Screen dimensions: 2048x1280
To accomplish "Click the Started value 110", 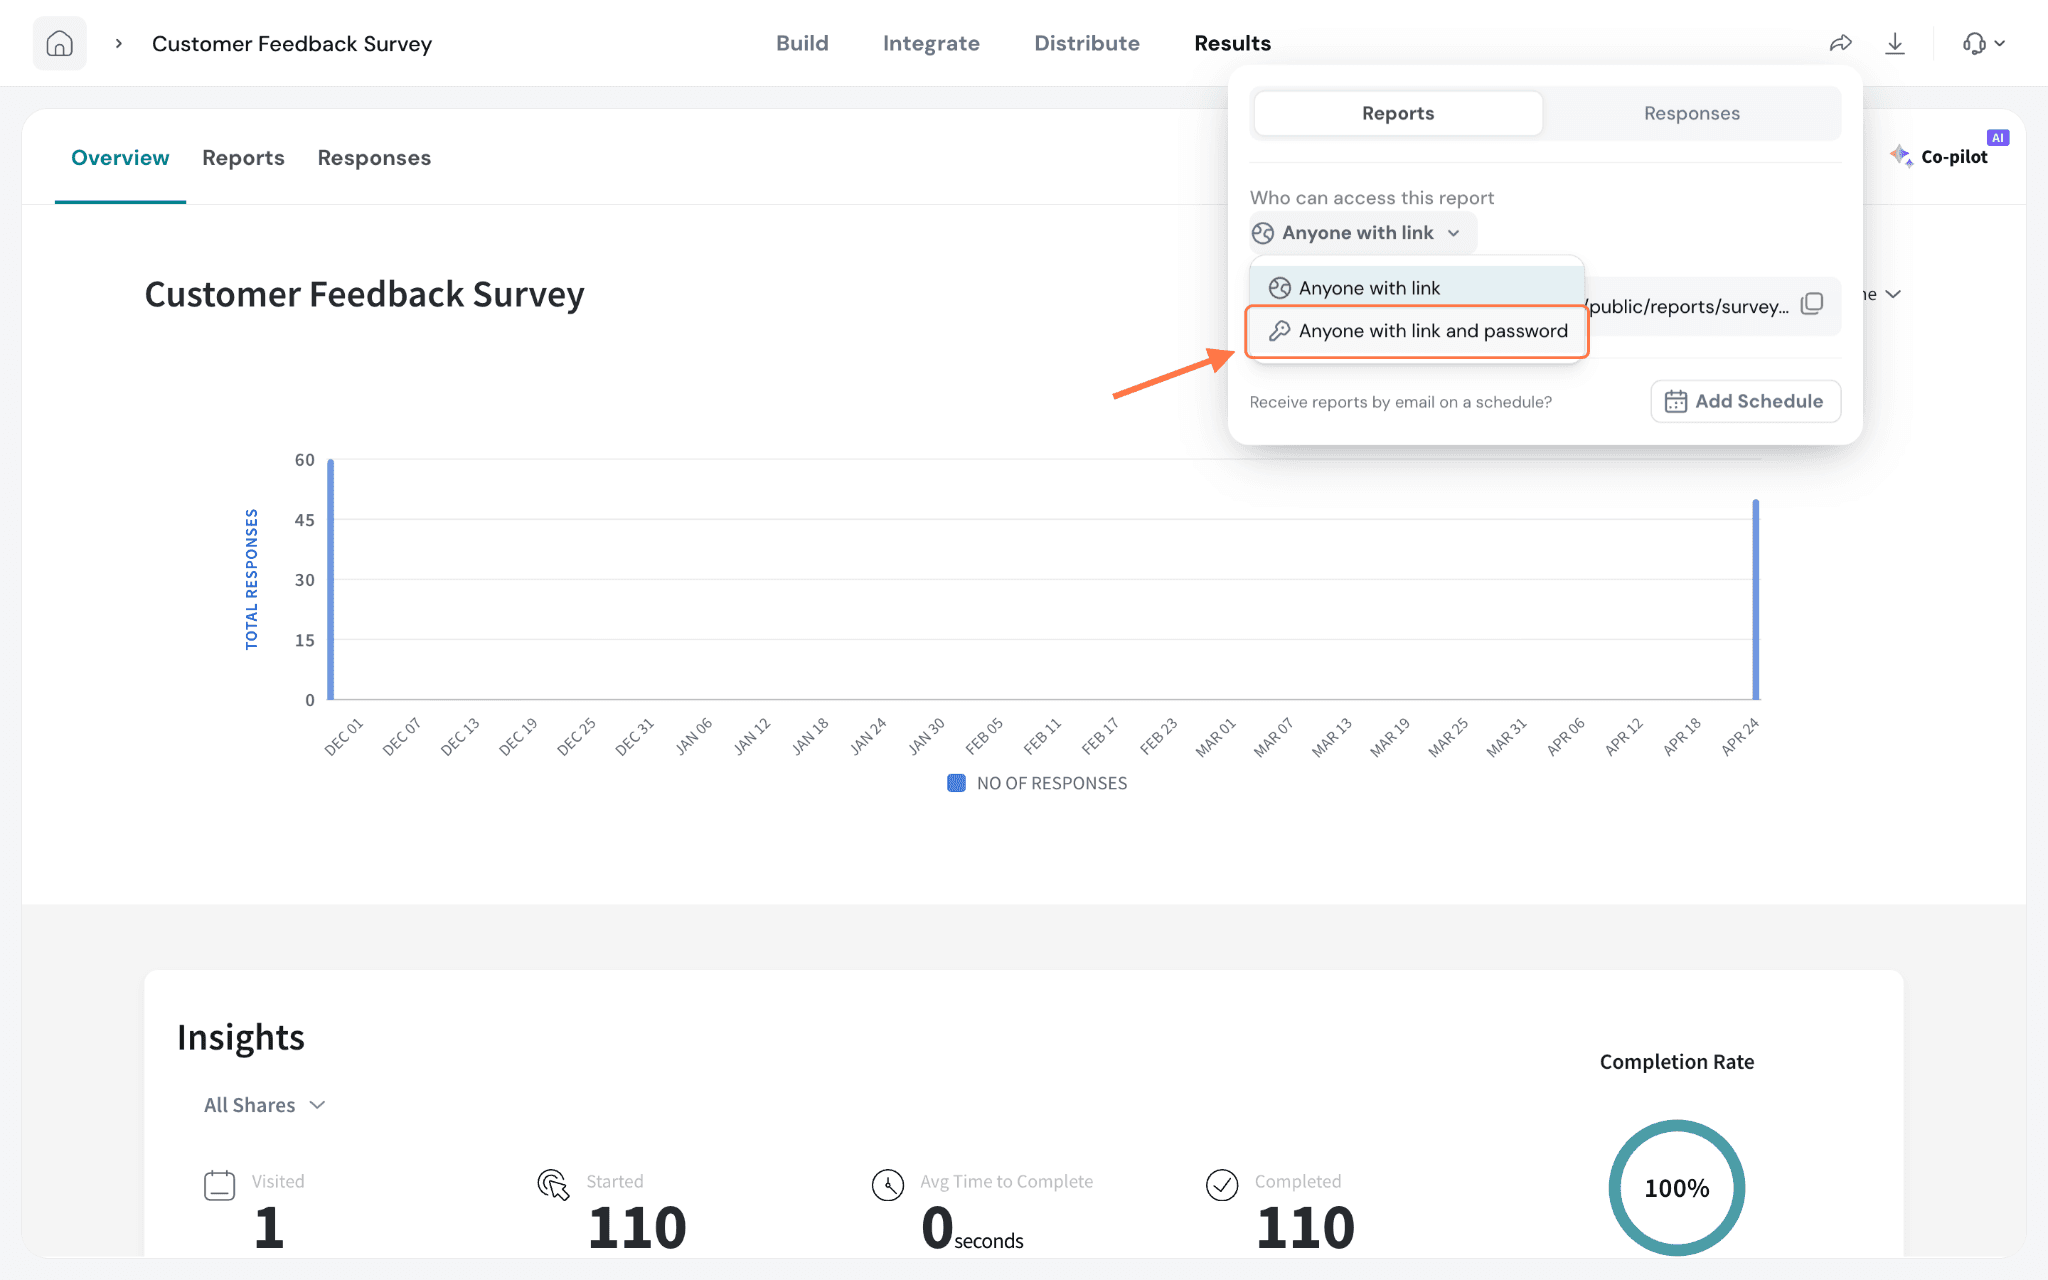I will click(x=637, y=1227).
